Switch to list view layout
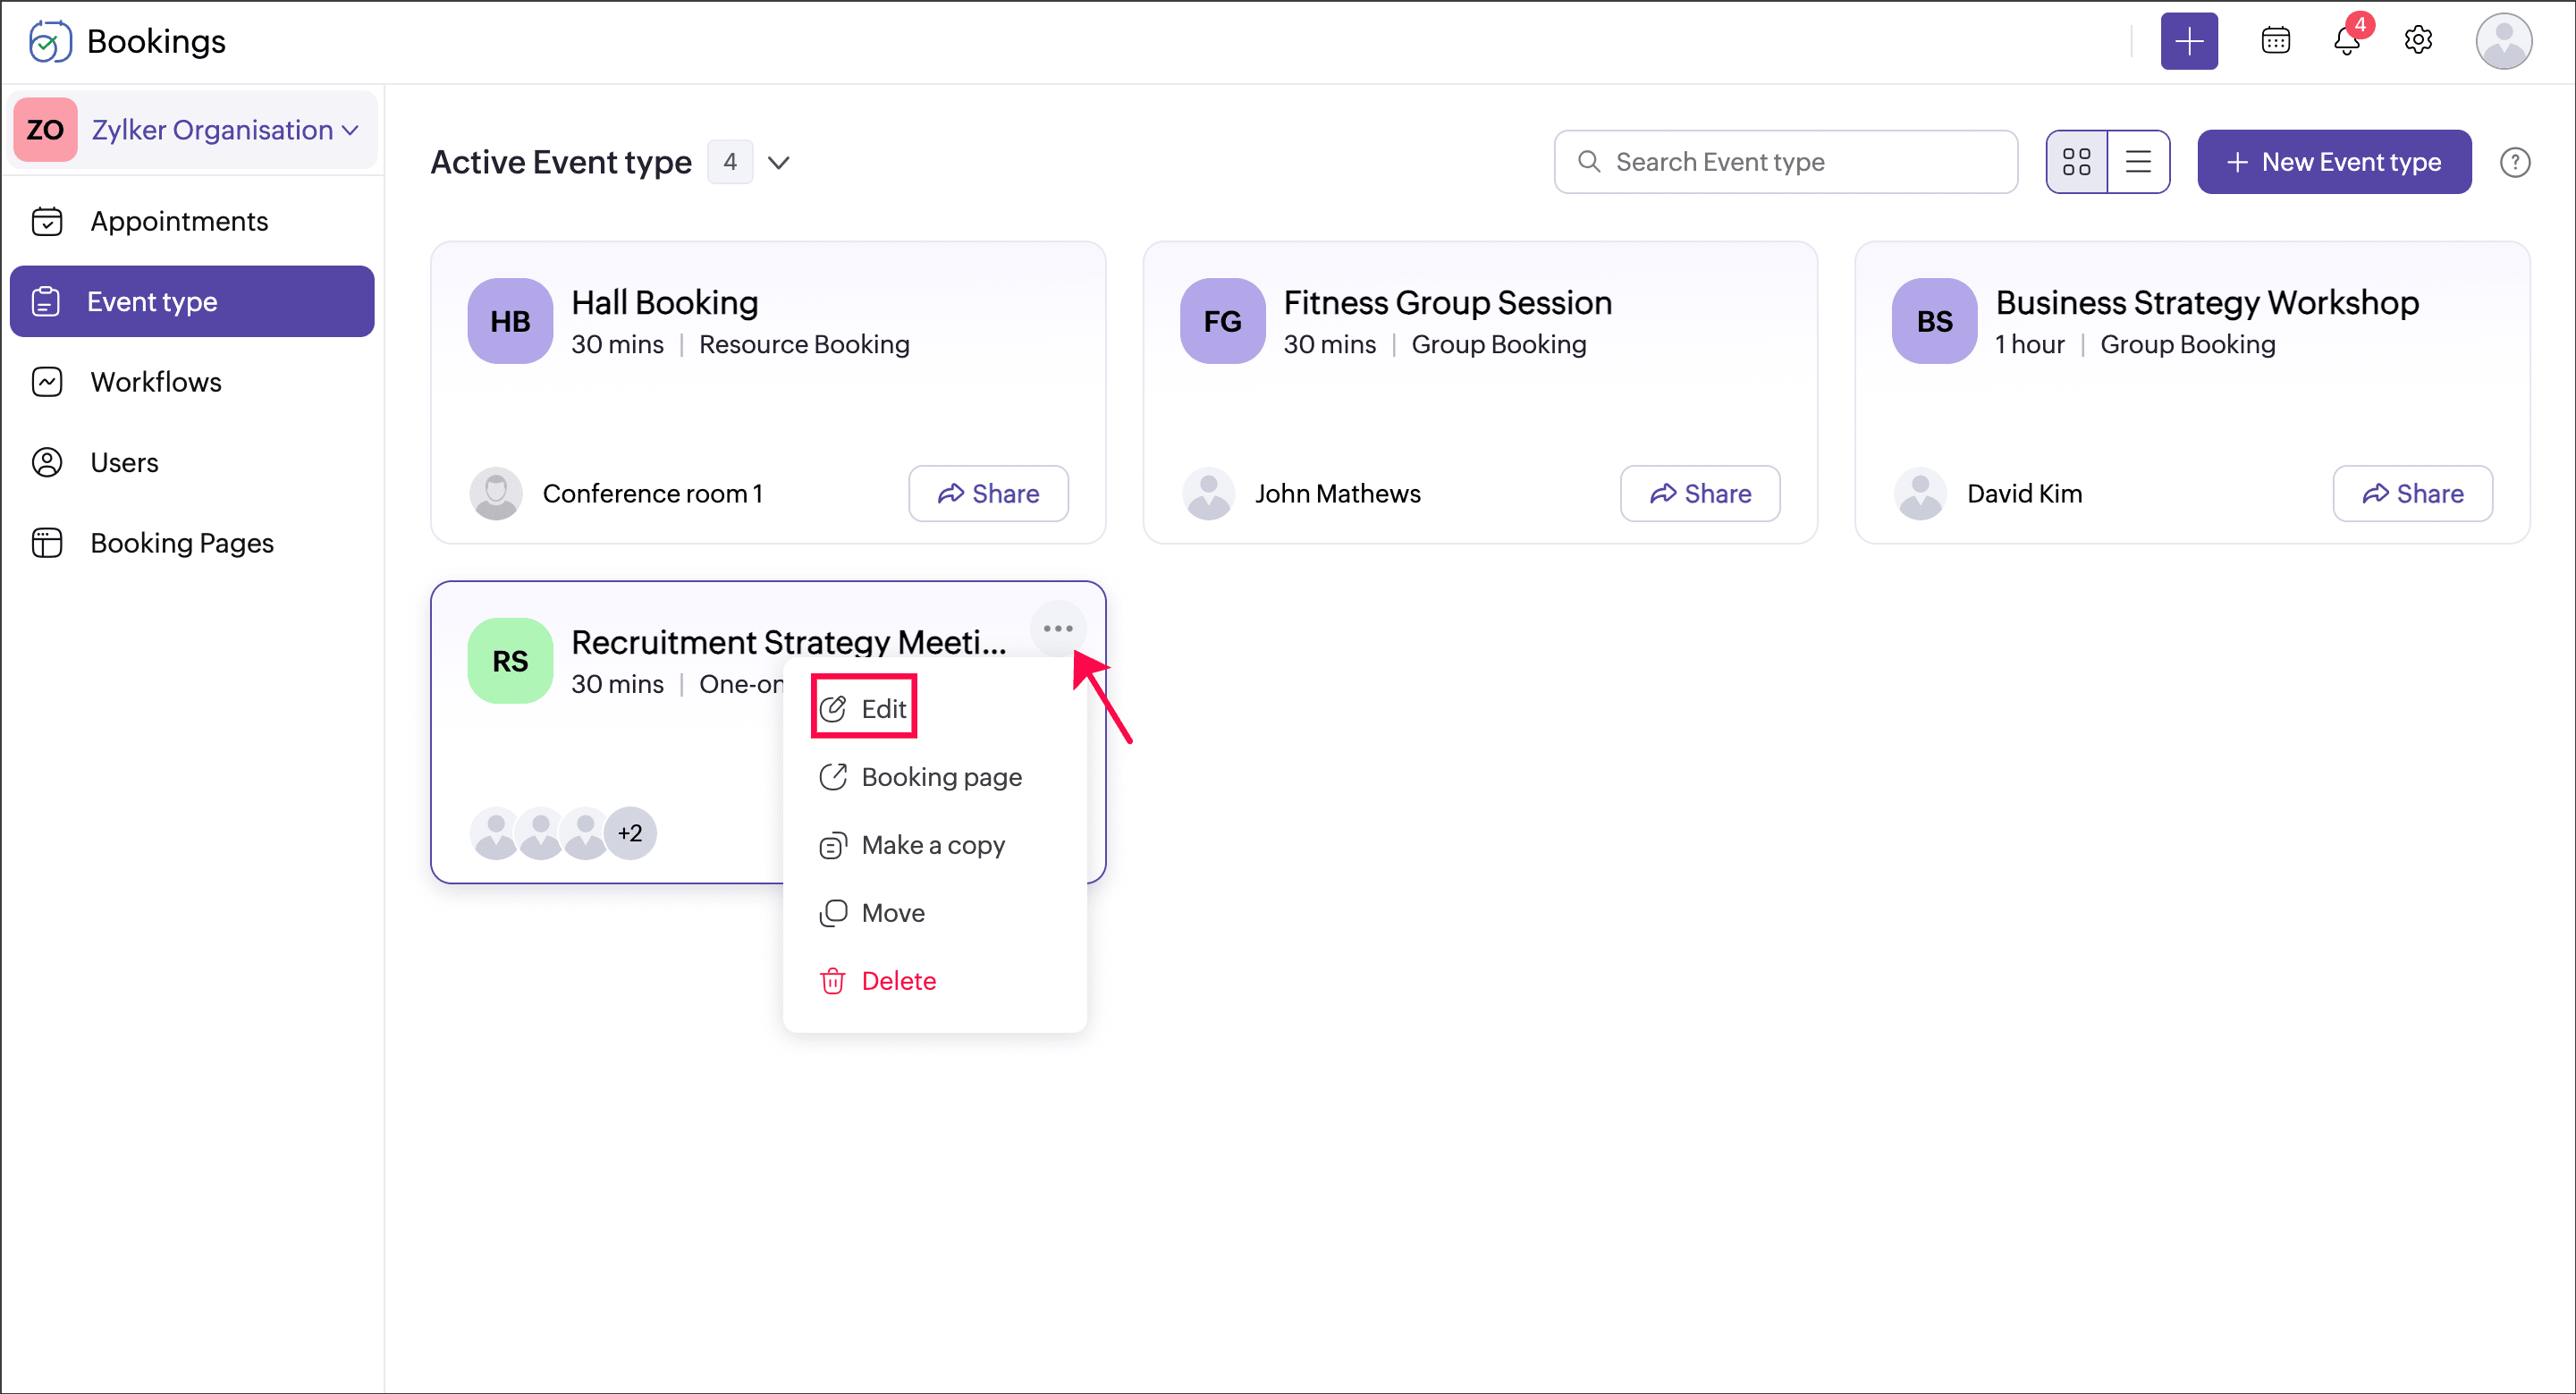This screenshot has height=1394, width=2576. pos(2138,162)
